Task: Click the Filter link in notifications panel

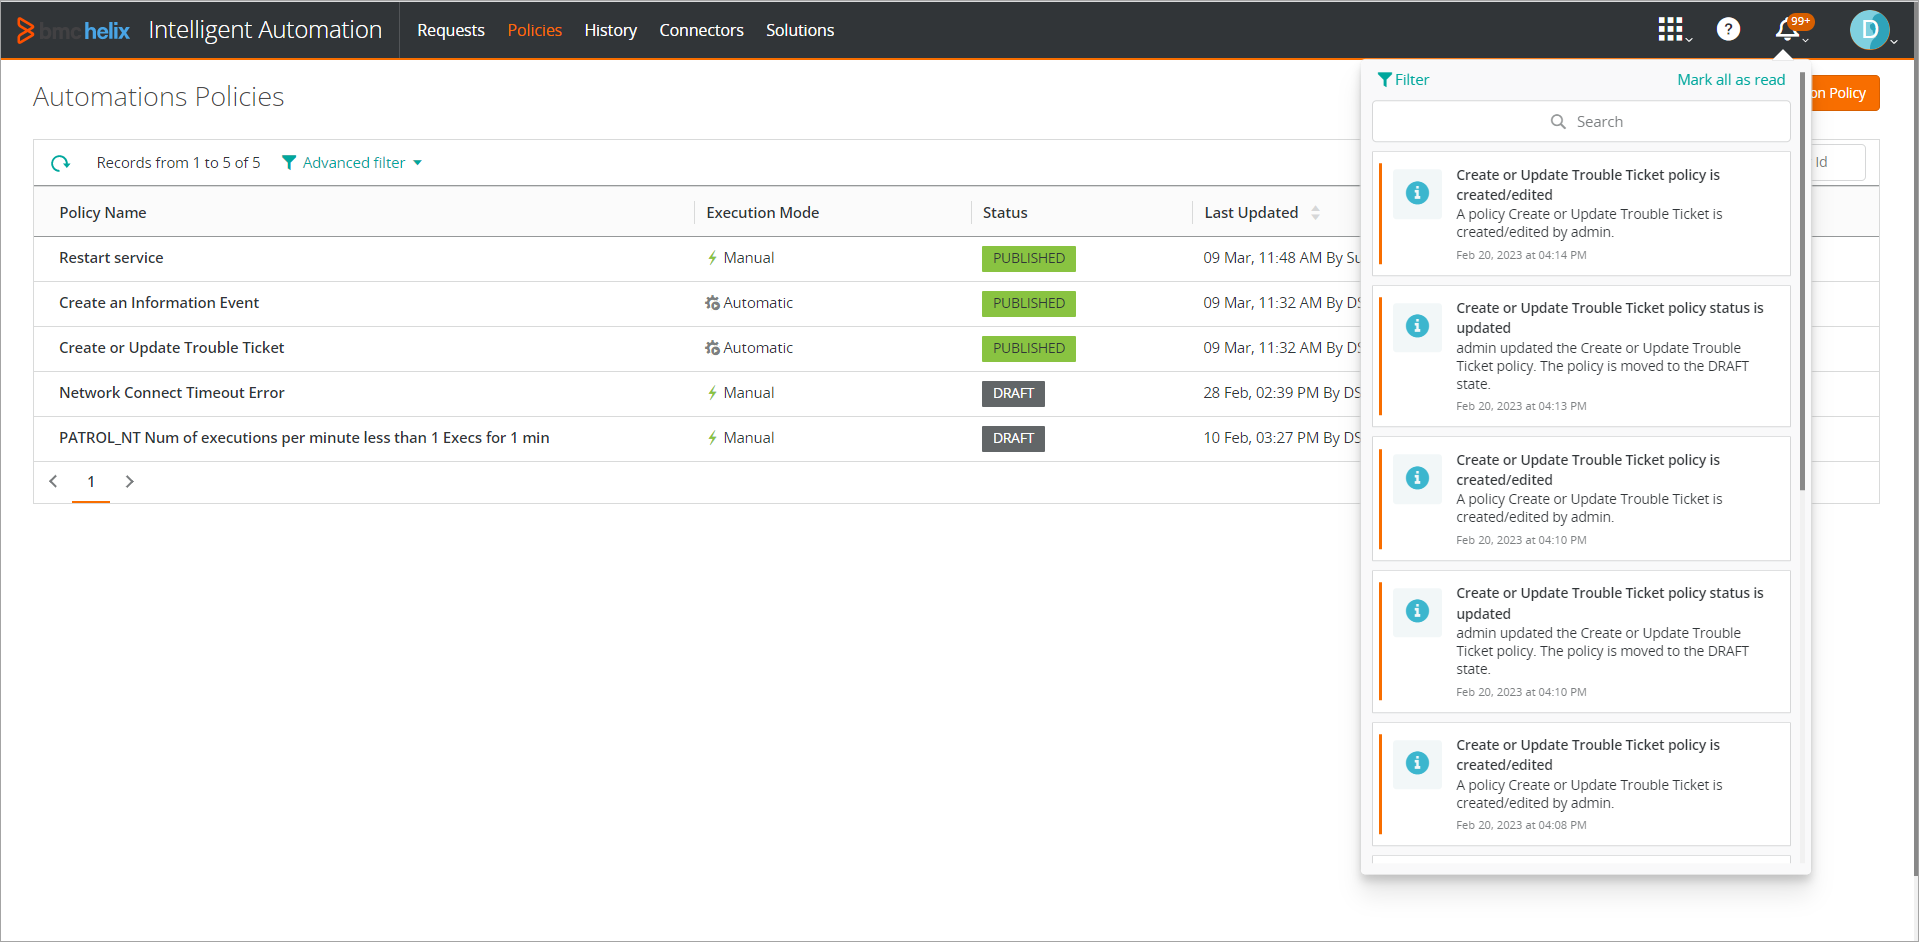Action: tap(1412, 80)
